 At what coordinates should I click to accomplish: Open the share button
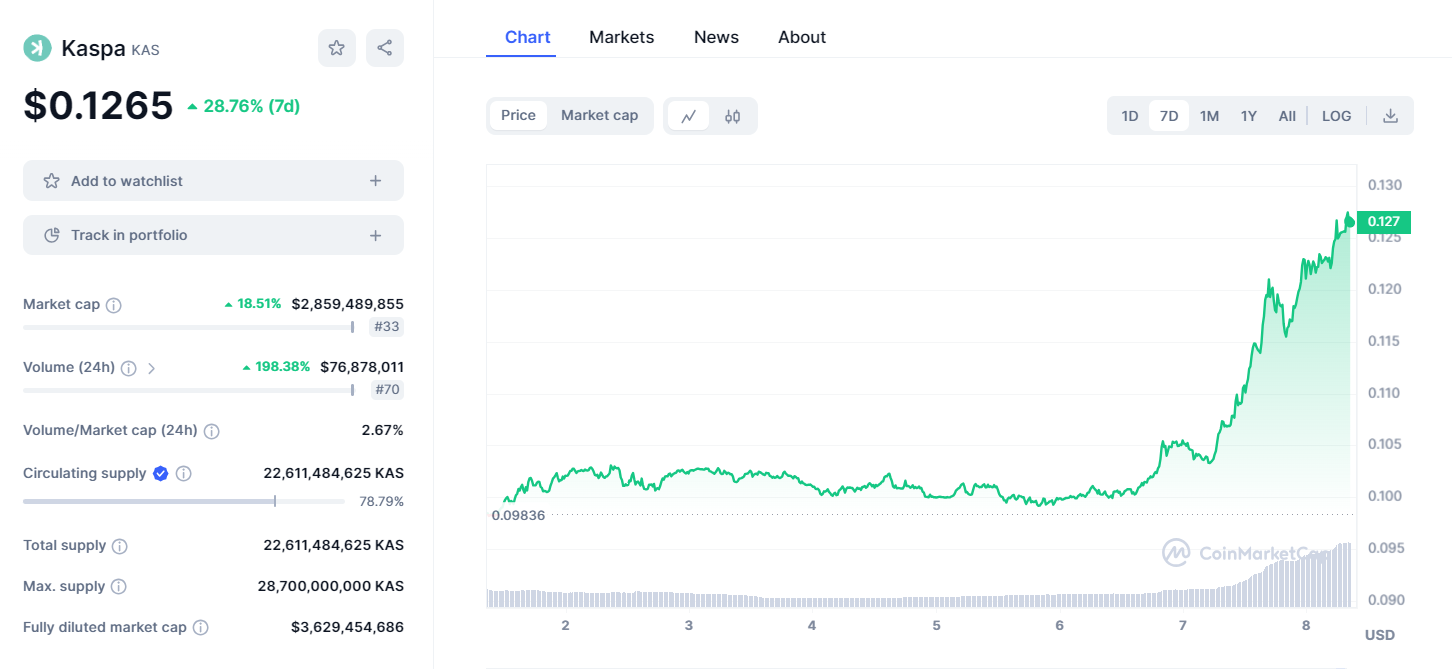385,48
